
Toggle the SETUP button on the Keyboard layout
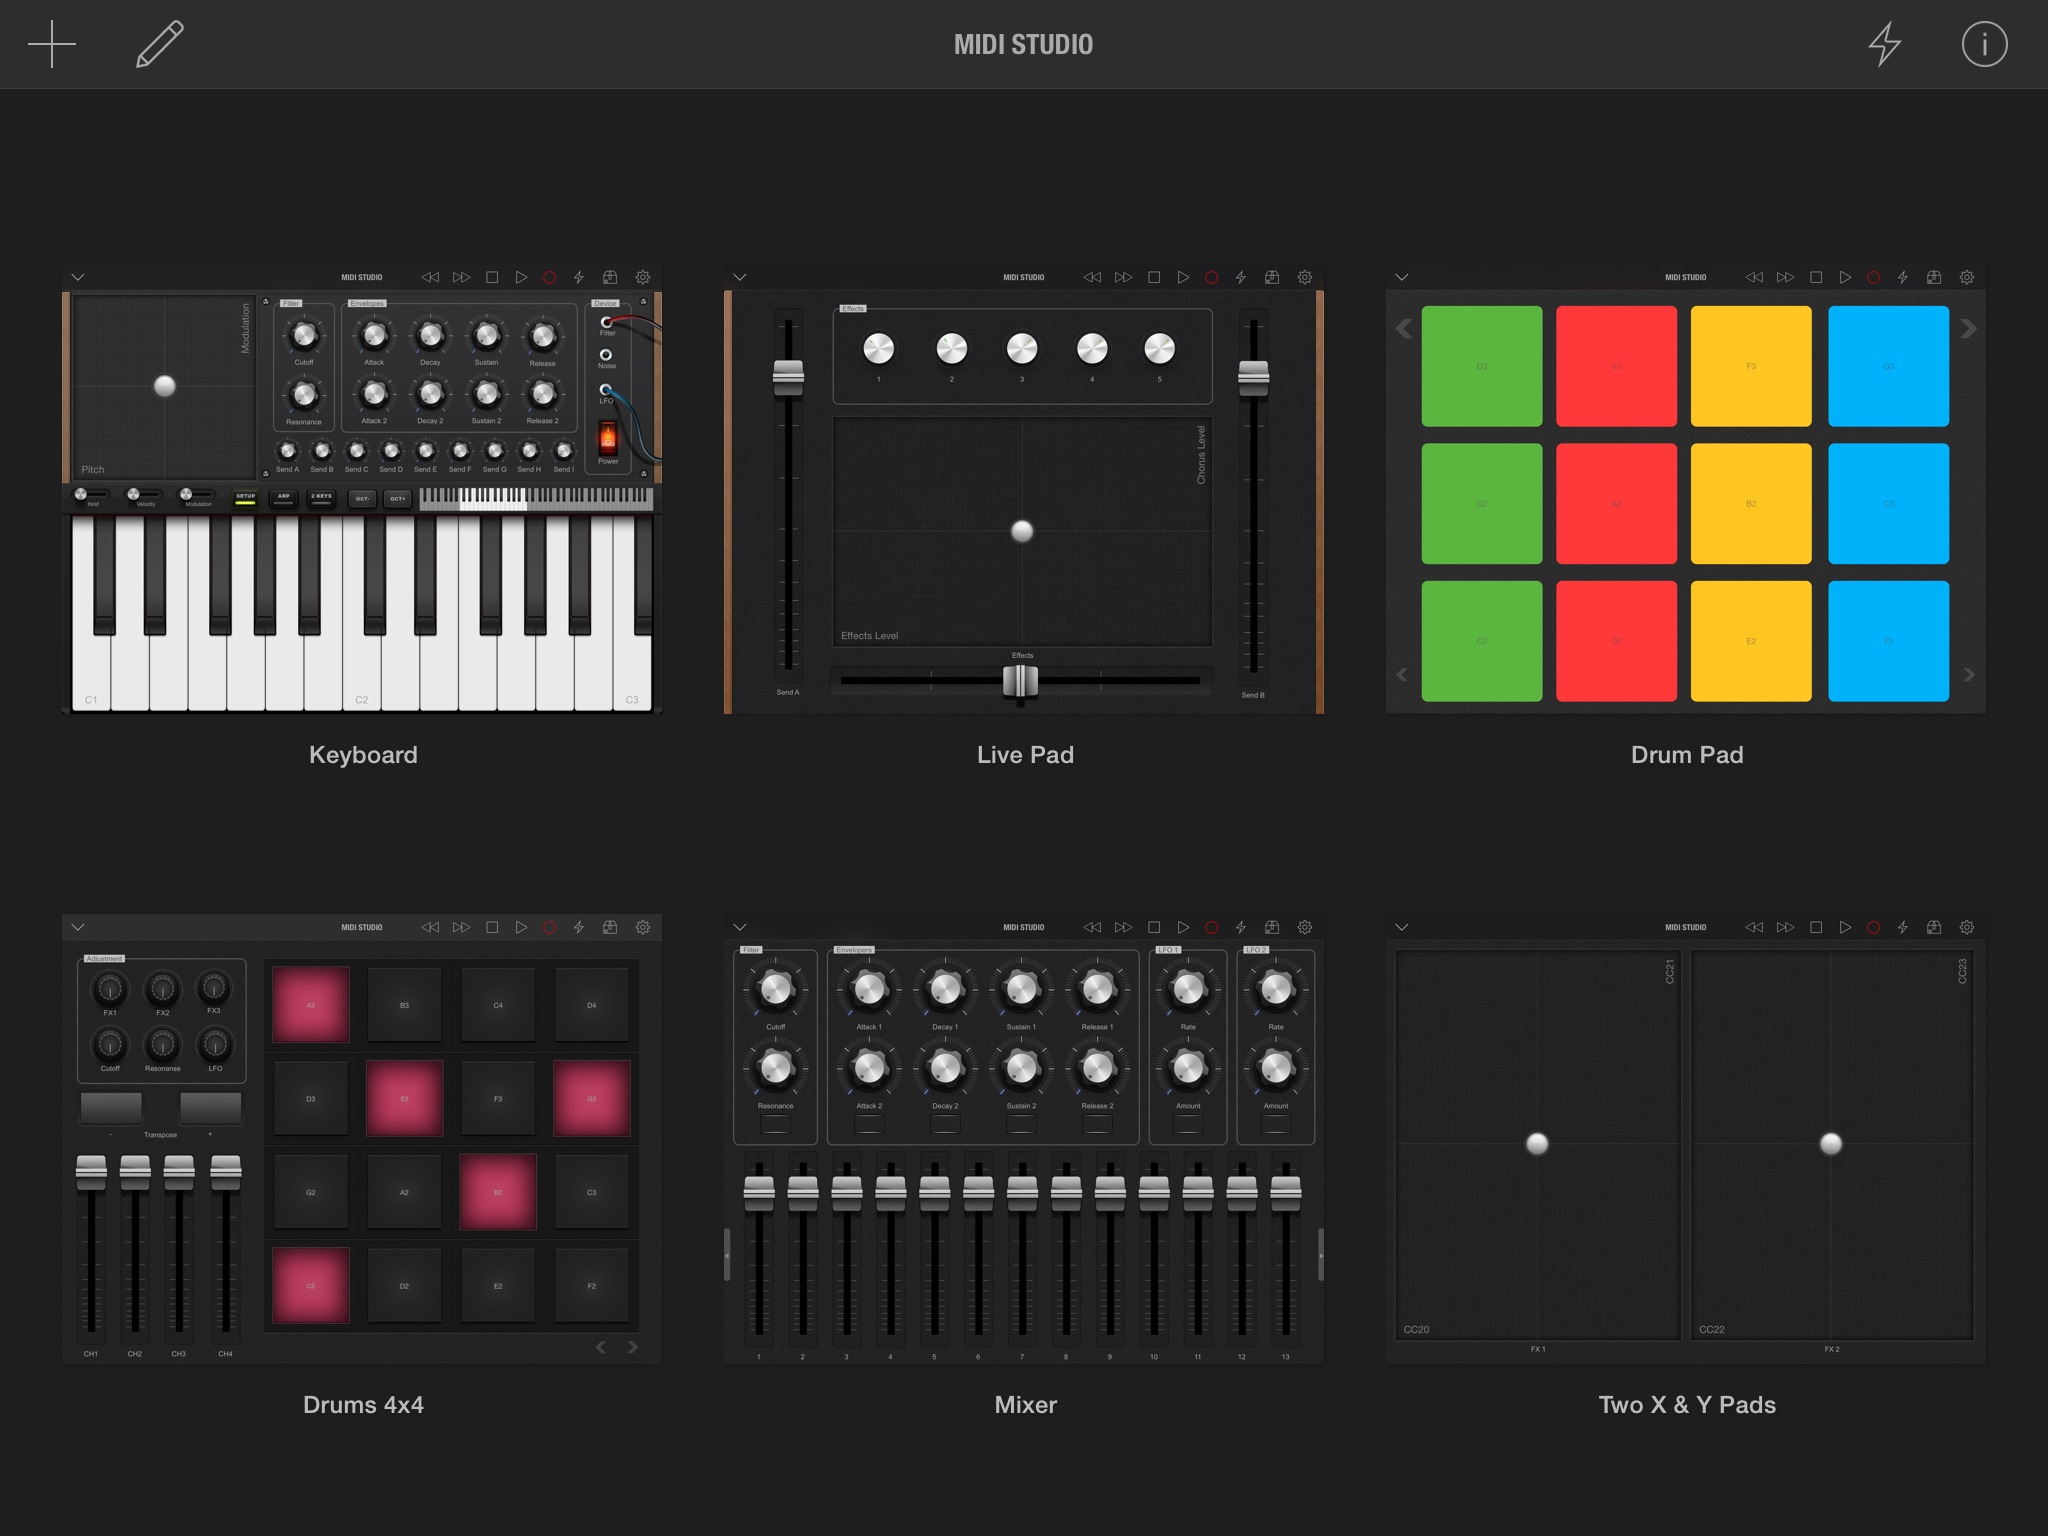pos(245,497)
